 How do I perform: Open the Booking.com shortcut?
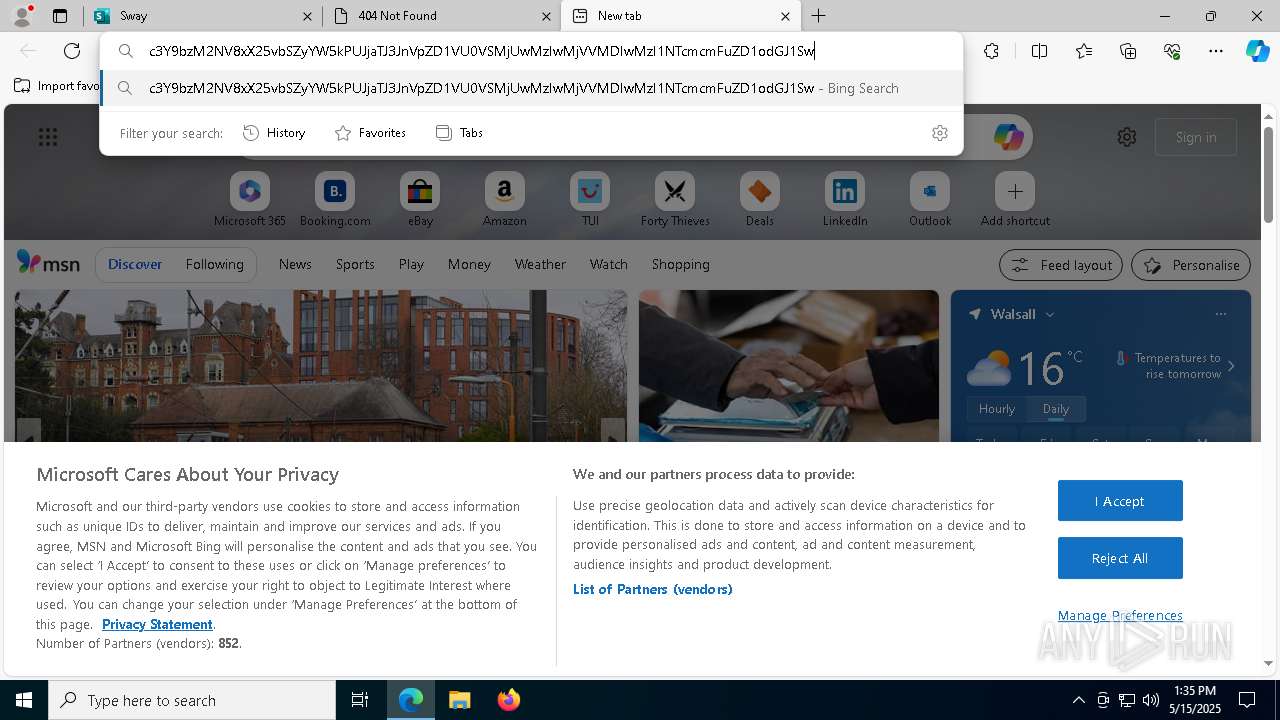(335, 200)
